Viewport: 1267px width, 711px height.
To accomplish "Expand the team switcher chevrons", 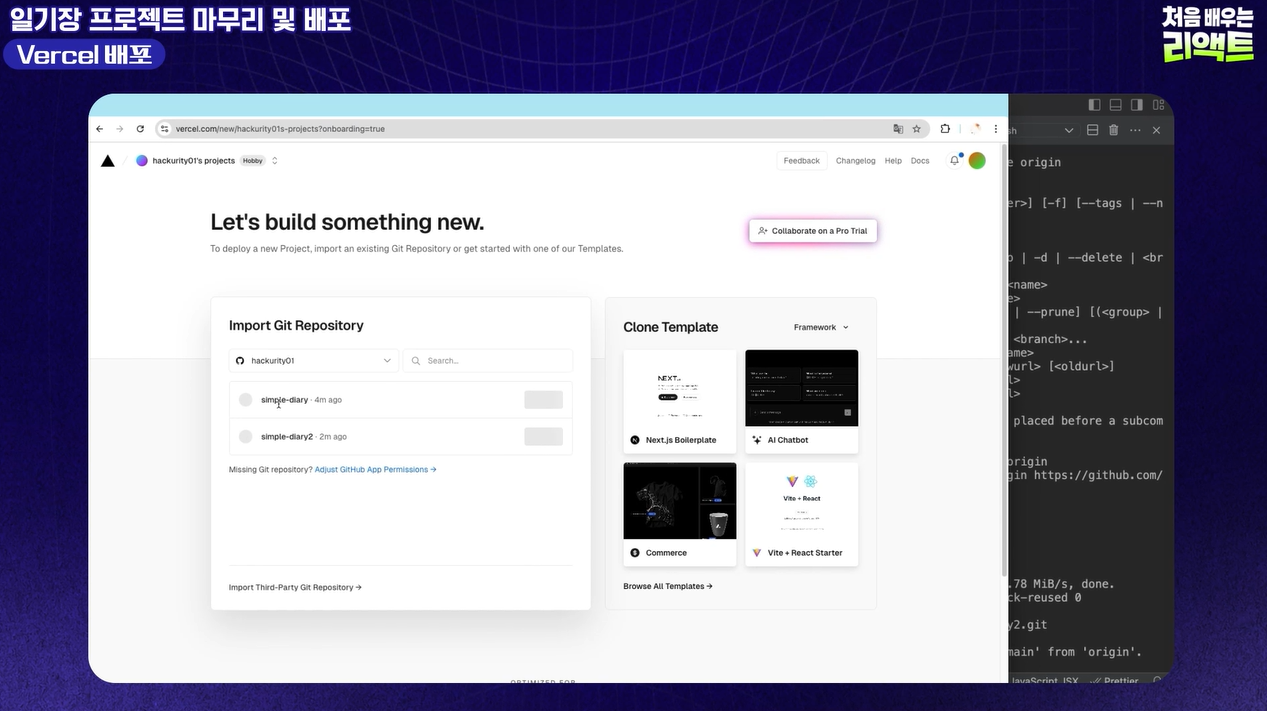I will [x=275, y=160].
